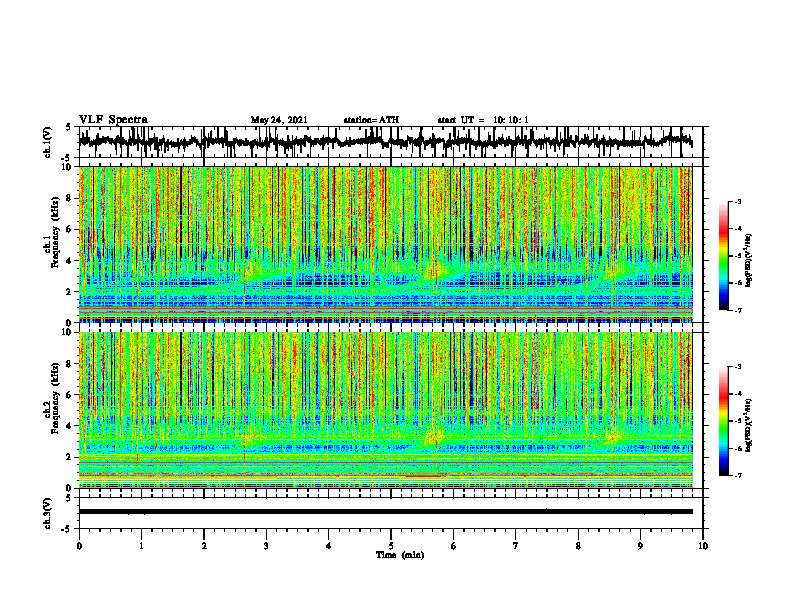Viewport: 792px width, 612px height.
Task: Click the "station= ATH" label
Action: (x=371, y=120)
